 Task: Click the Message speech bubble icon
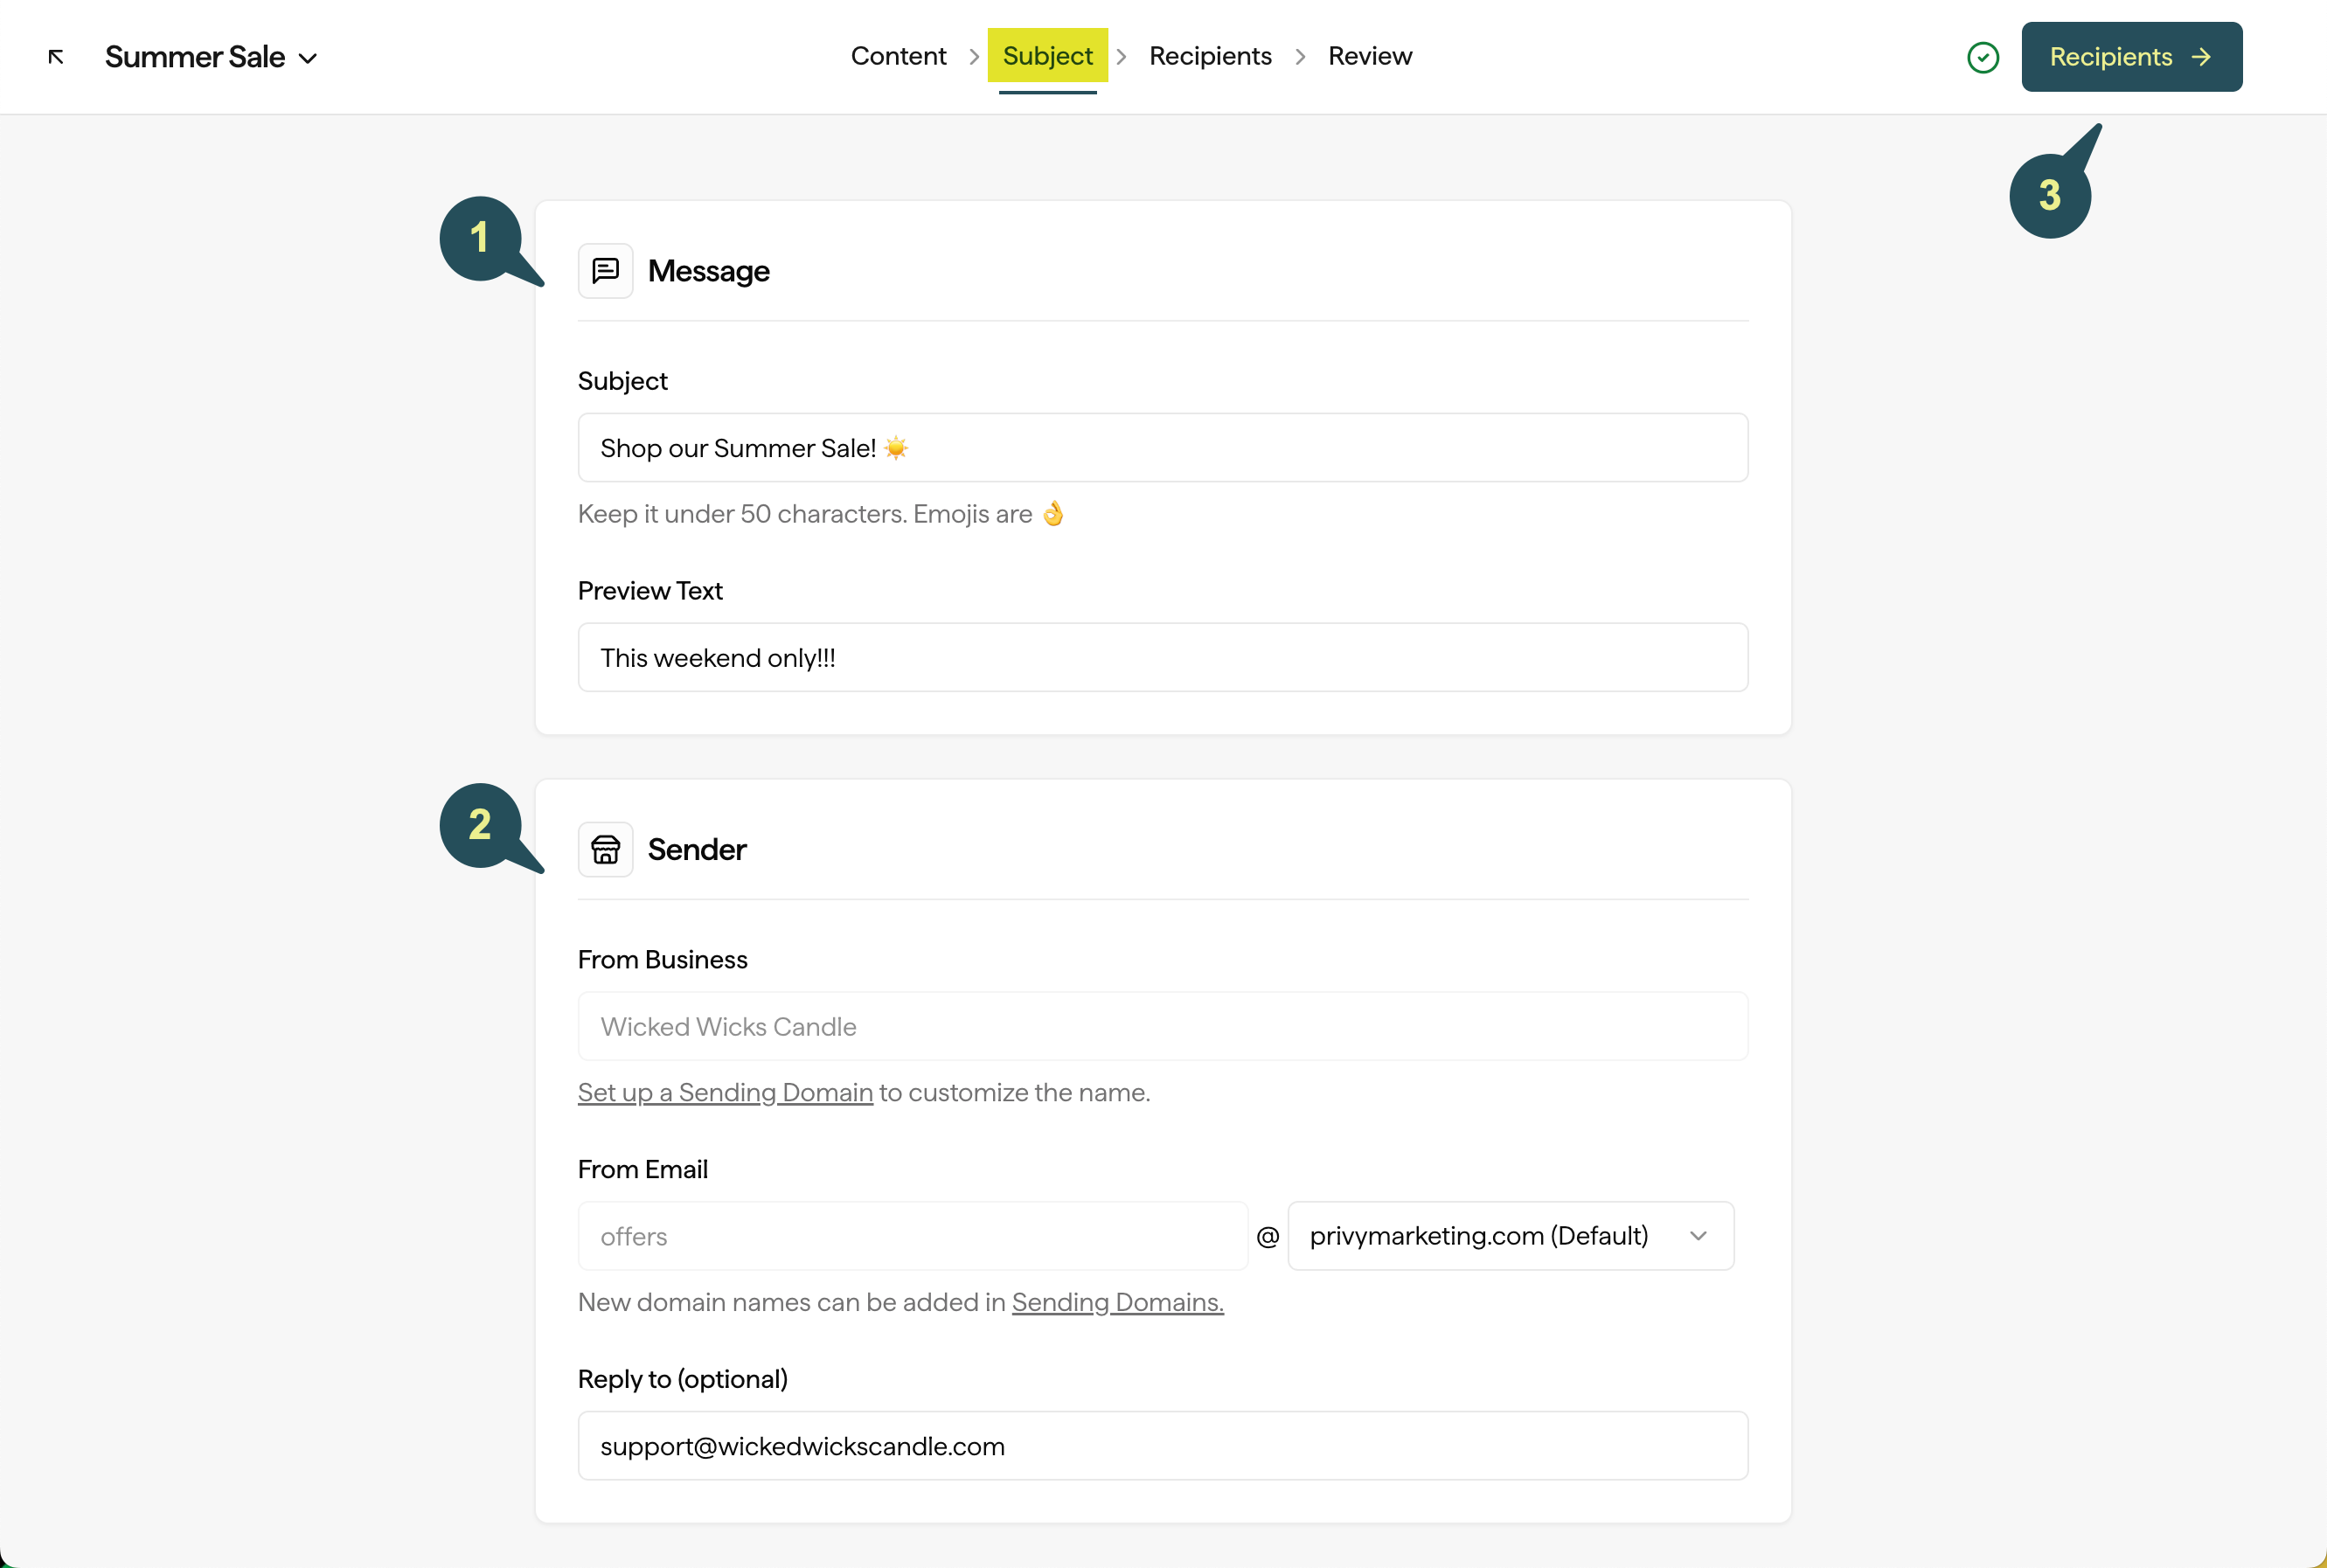[x=605, y=271]
